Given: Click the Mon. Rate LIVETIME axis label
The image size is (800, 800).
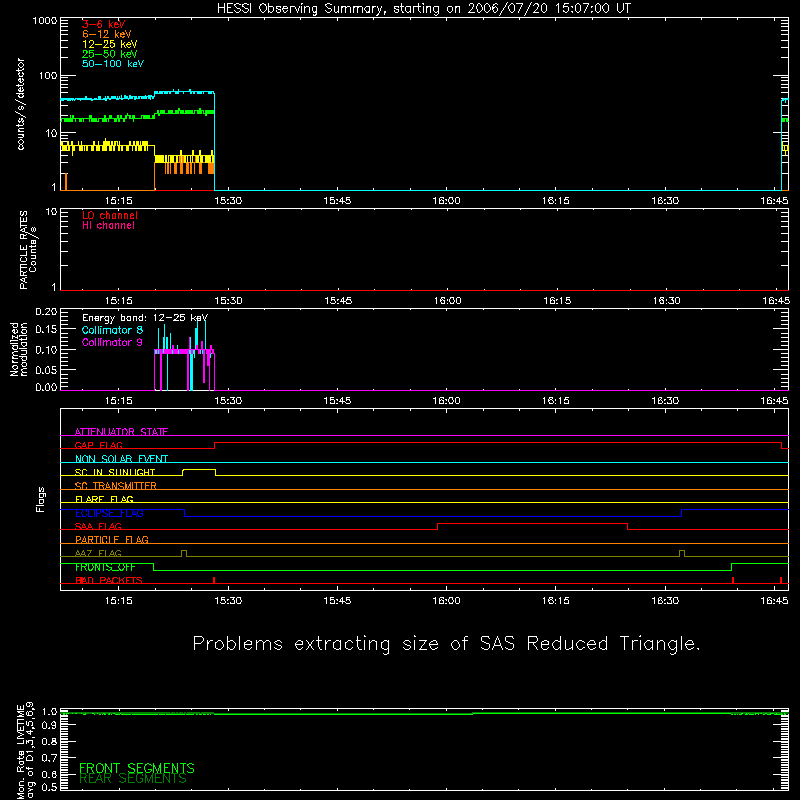Looking at the screenshot, I should pos(25,750).
